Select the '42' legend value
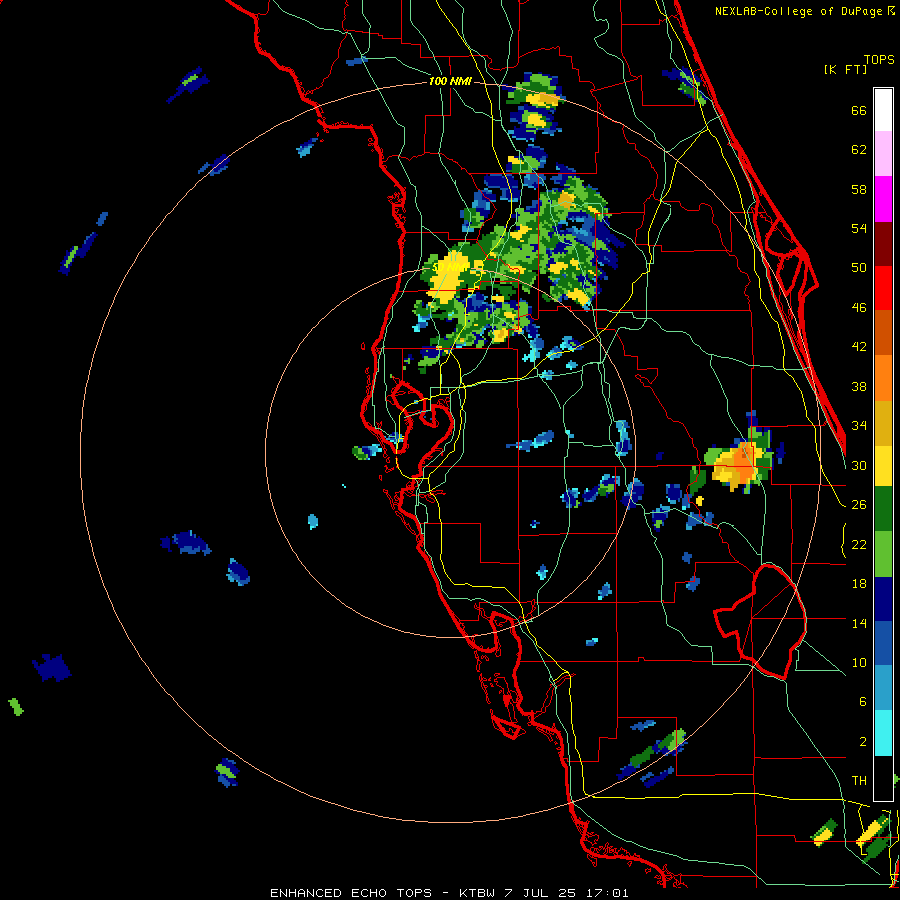The width and height of the screenshot is (900, 900). 859,347
